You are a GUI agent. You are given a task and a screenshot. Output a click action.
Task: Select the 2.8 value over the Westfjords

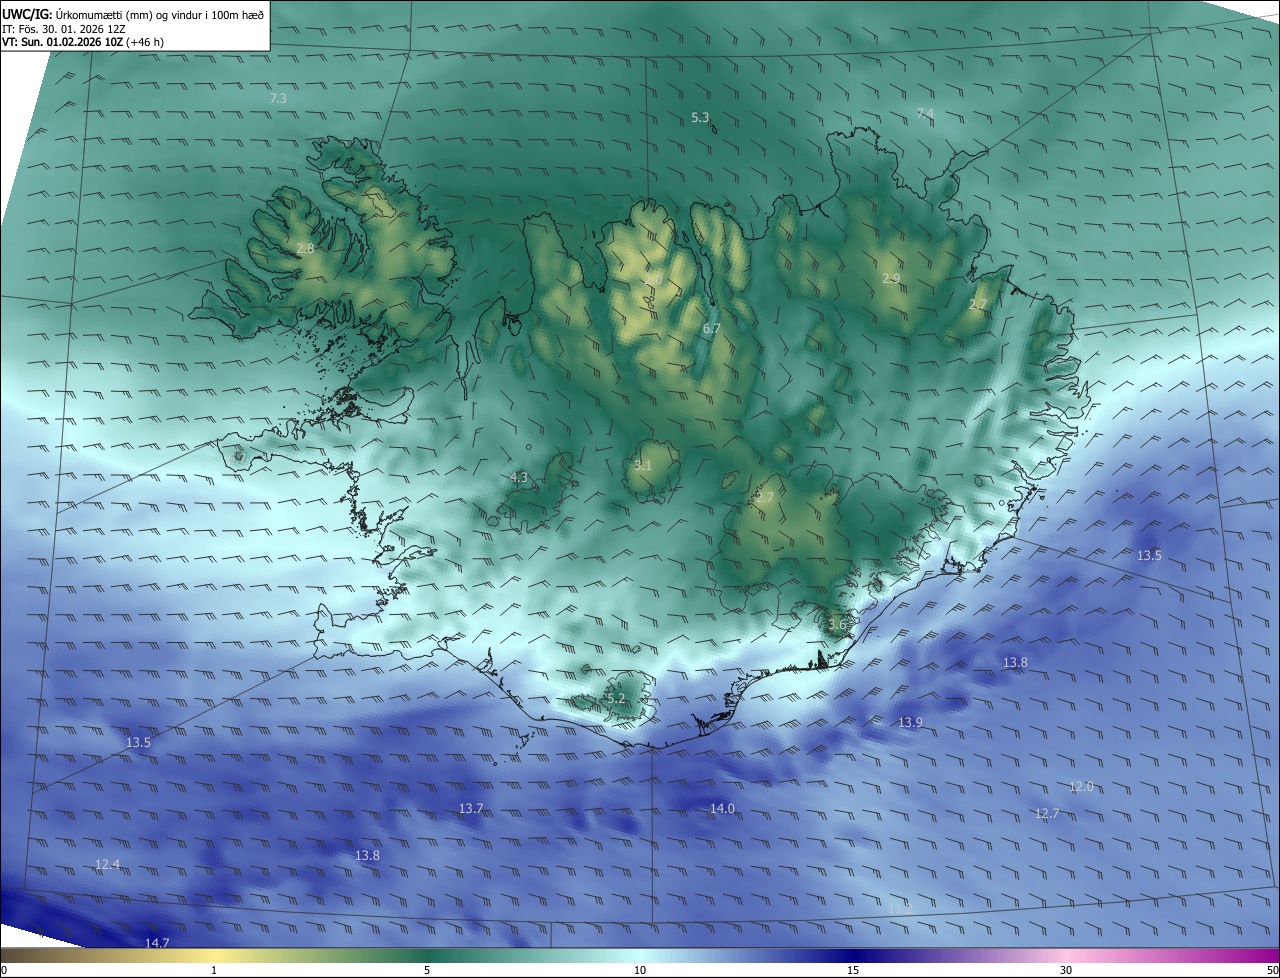305,248
